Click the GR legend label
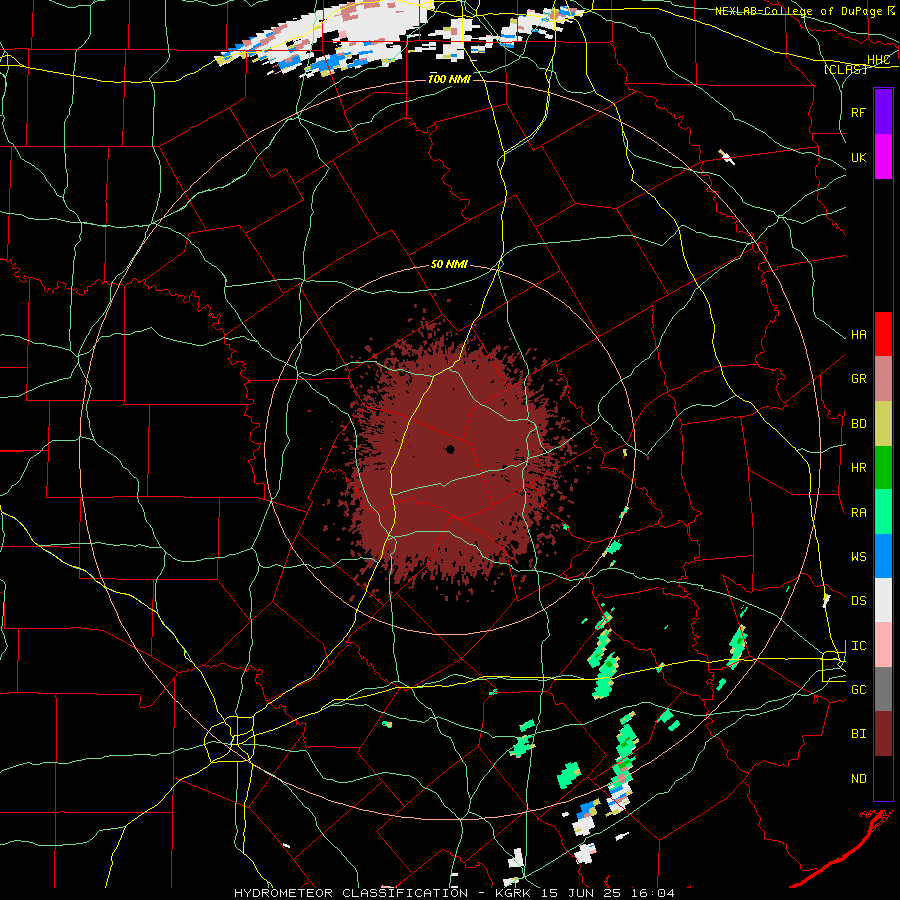The height and width of the screenshot is (900, 900). [x=858, y=379]
